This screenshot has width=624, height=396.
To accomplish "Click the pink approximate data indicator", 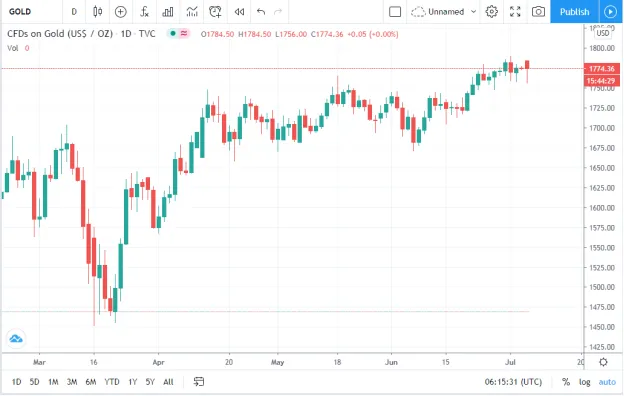I will coord(184,33).
